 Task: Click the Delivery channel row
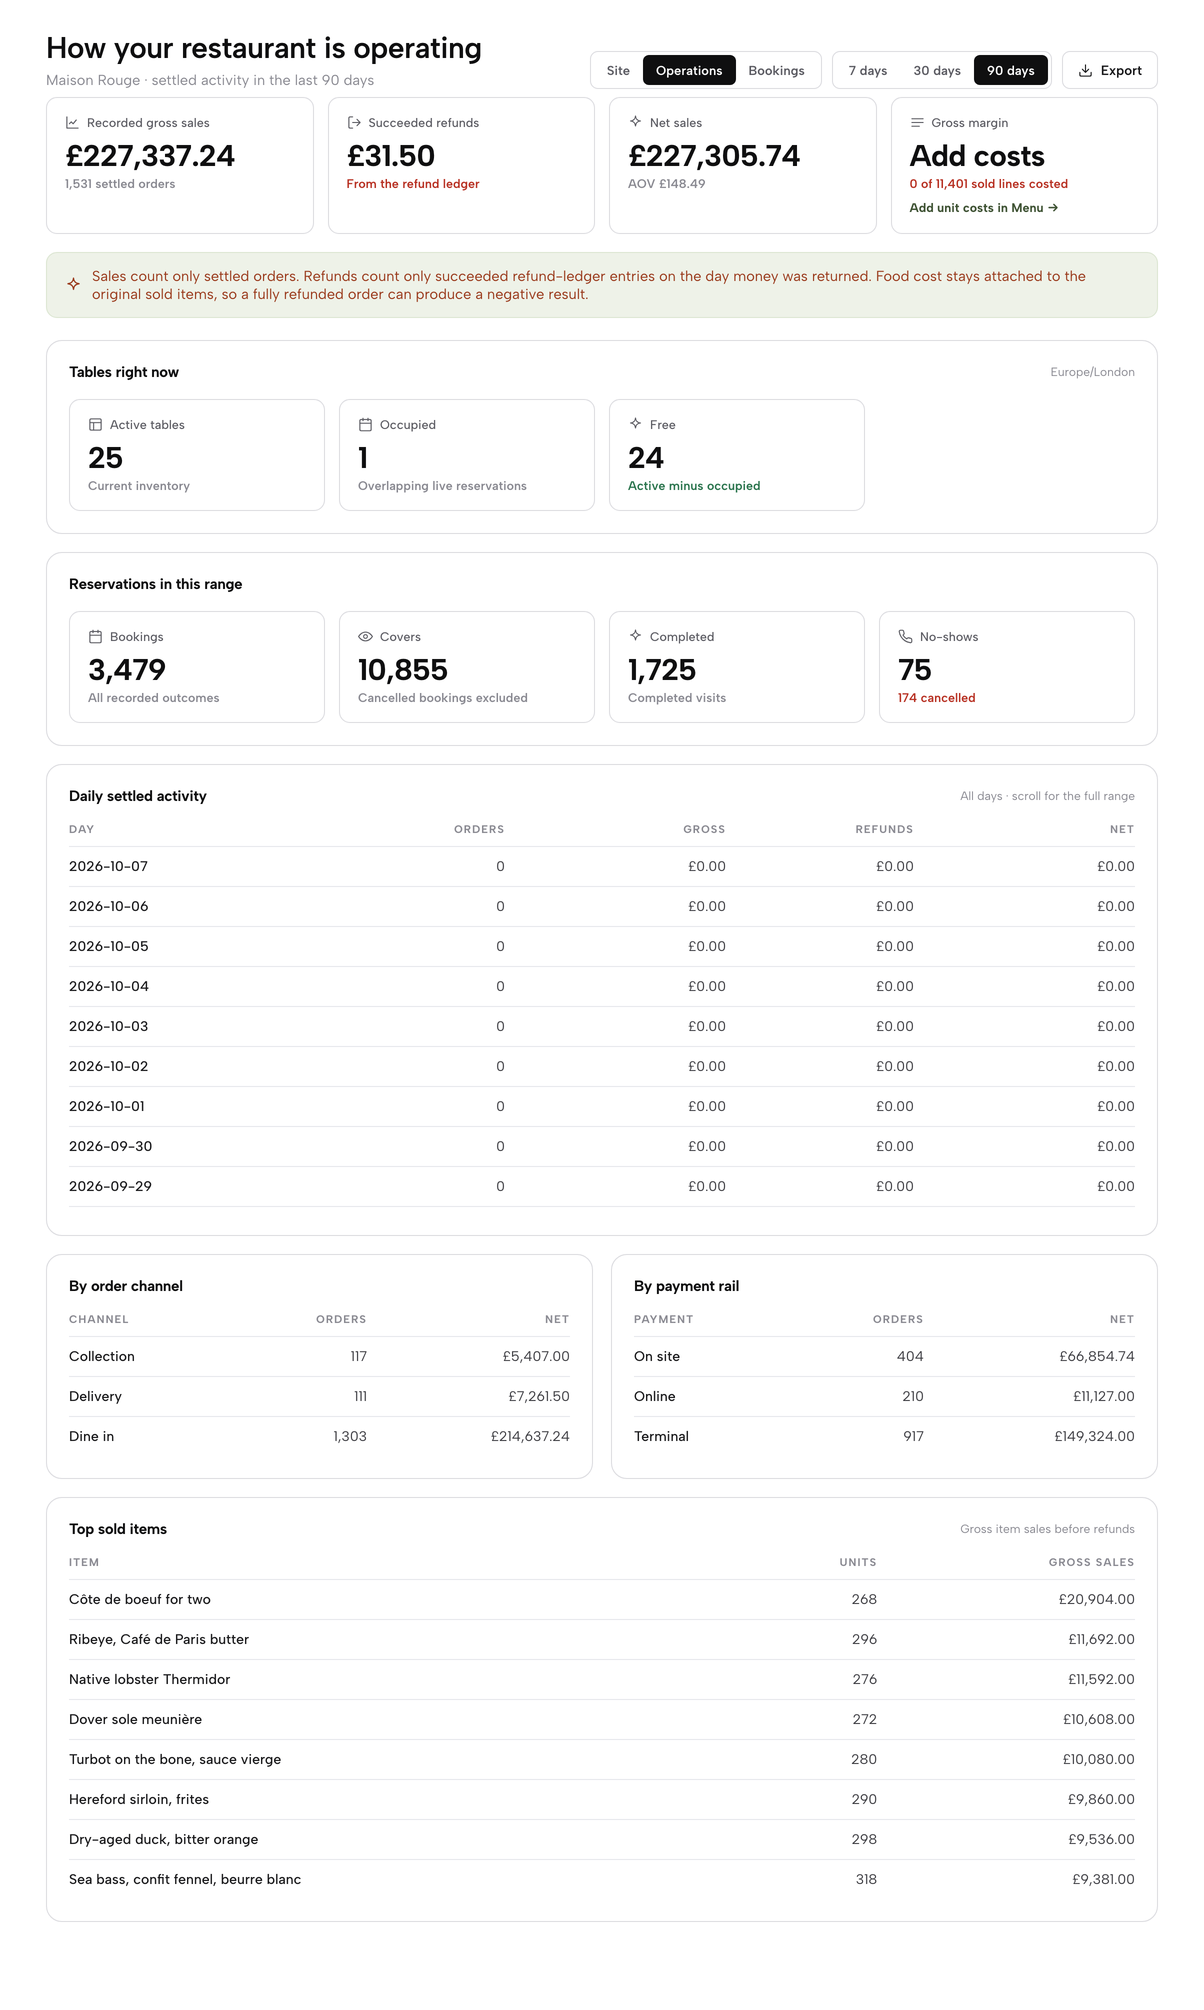click(319, 1397)
